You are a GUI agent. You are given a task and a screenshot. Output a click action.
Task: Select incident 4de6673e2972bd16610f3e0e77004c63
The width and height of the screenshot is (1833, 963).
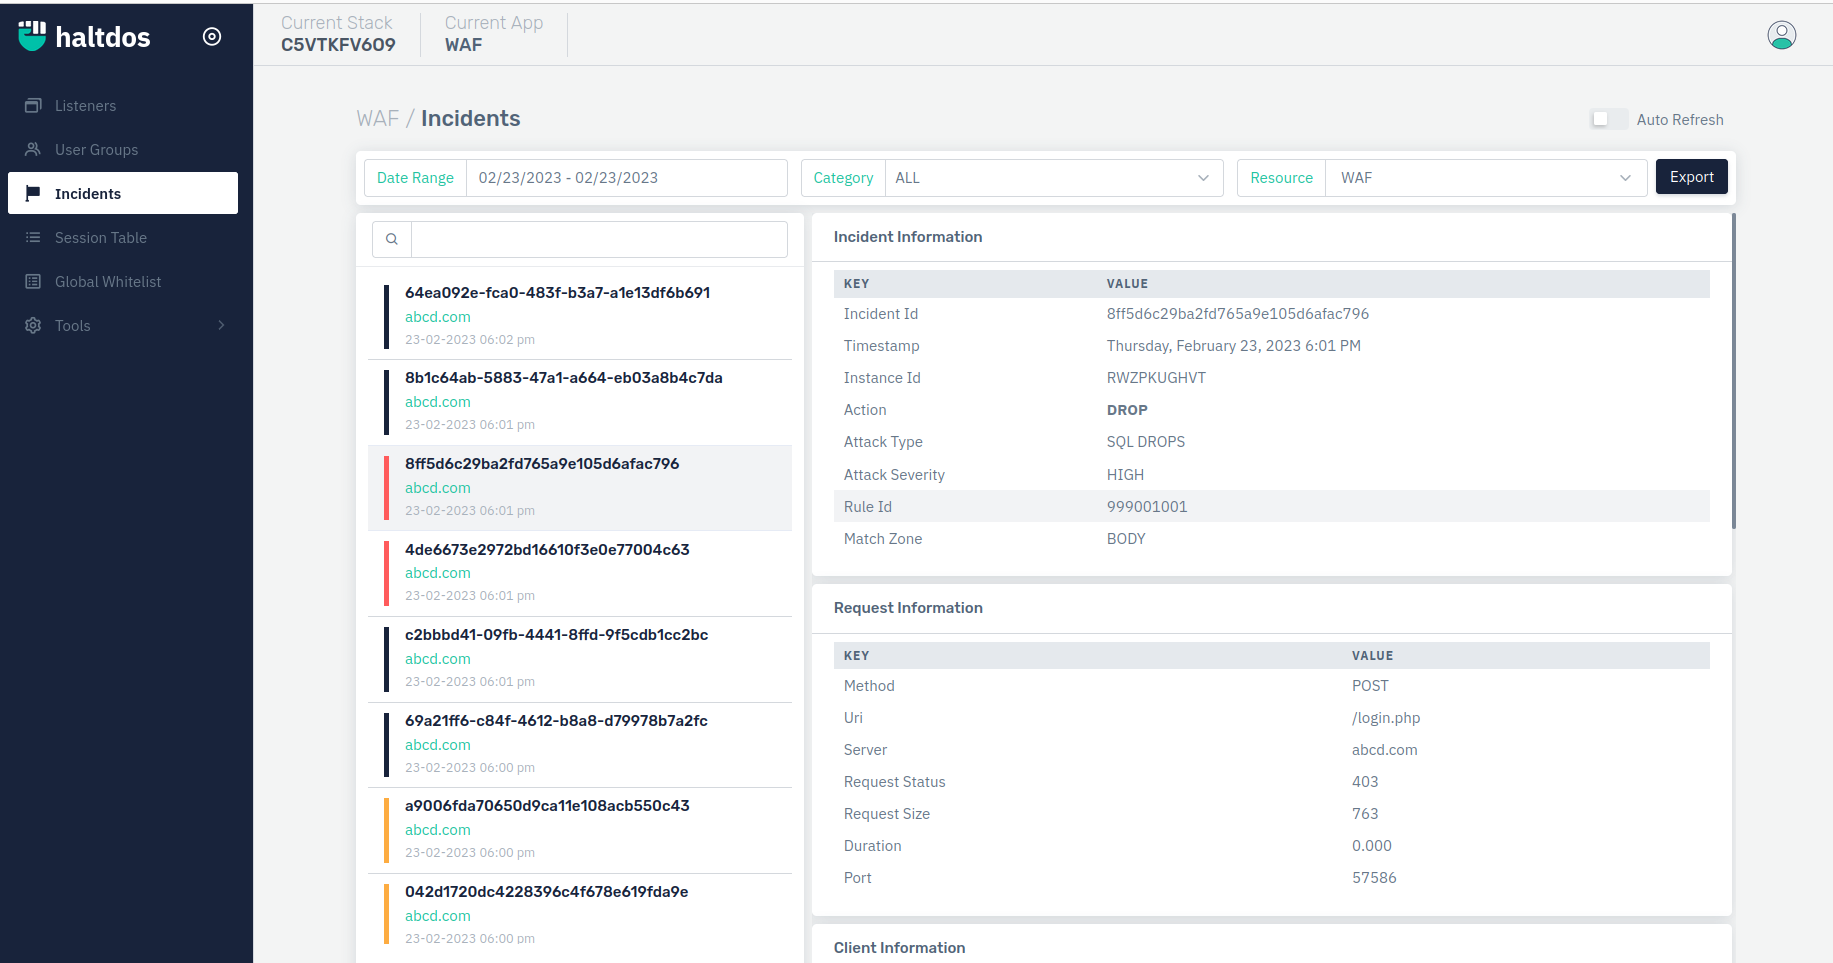tap(580, 573)
